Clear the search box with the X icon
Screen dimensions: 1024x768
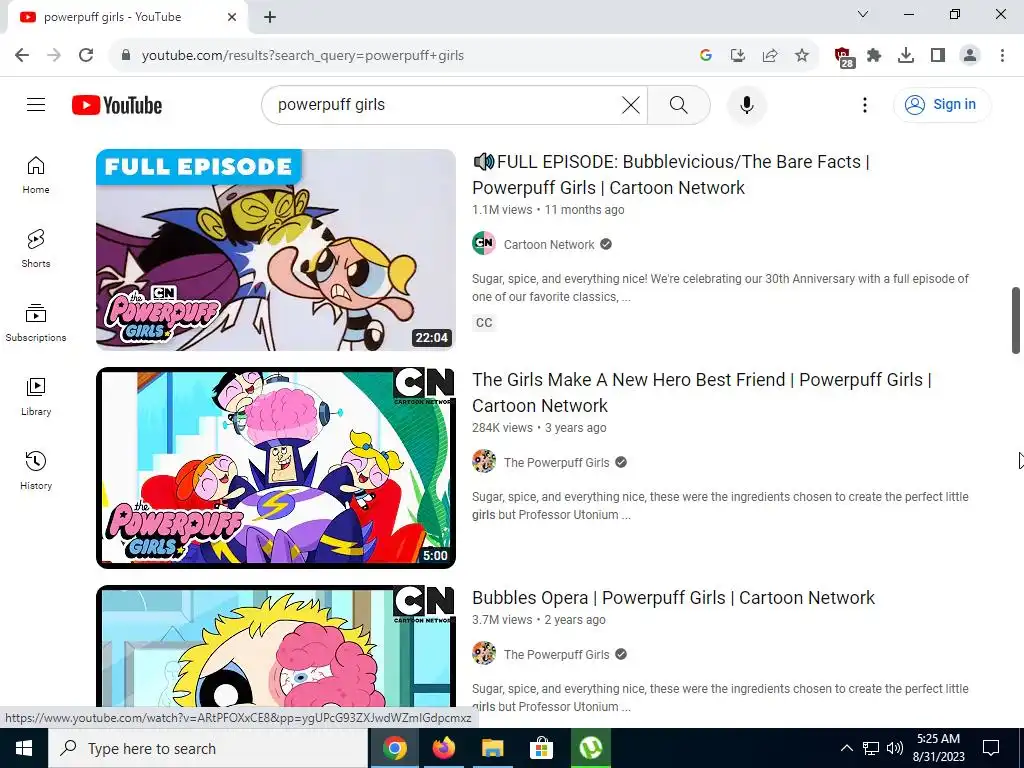[630, 105]
